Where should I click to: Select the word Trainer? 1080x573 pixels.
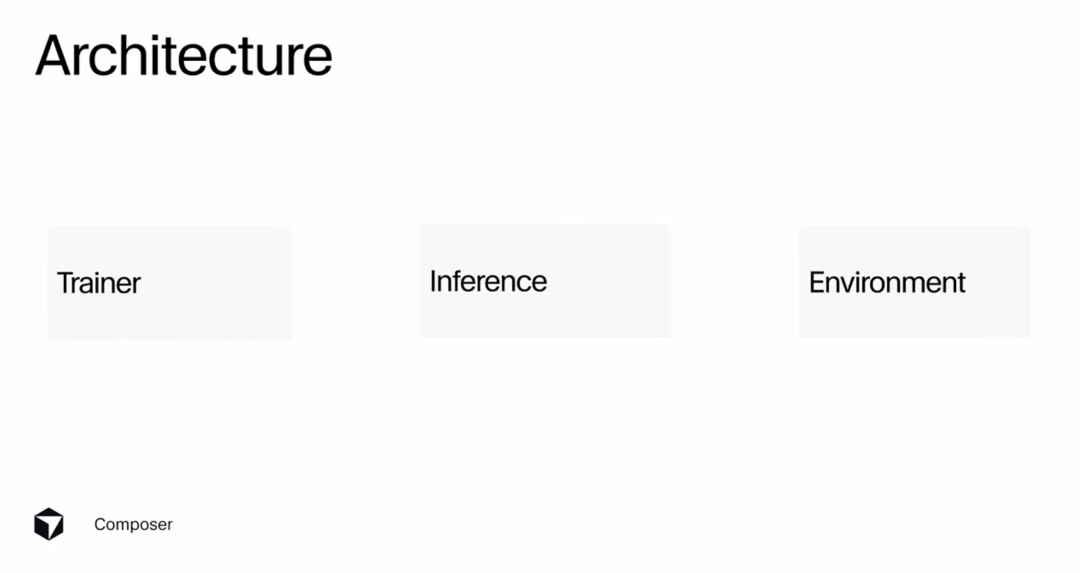pyautogui.click(x=99, y=283)
